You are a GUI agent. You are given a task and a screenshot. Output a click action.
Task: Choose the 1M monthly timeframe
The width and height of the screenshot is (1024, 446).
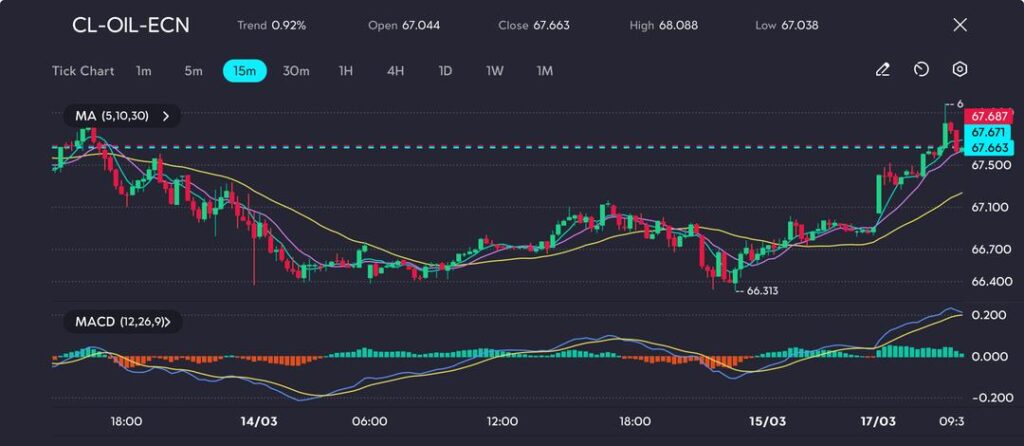544,71
